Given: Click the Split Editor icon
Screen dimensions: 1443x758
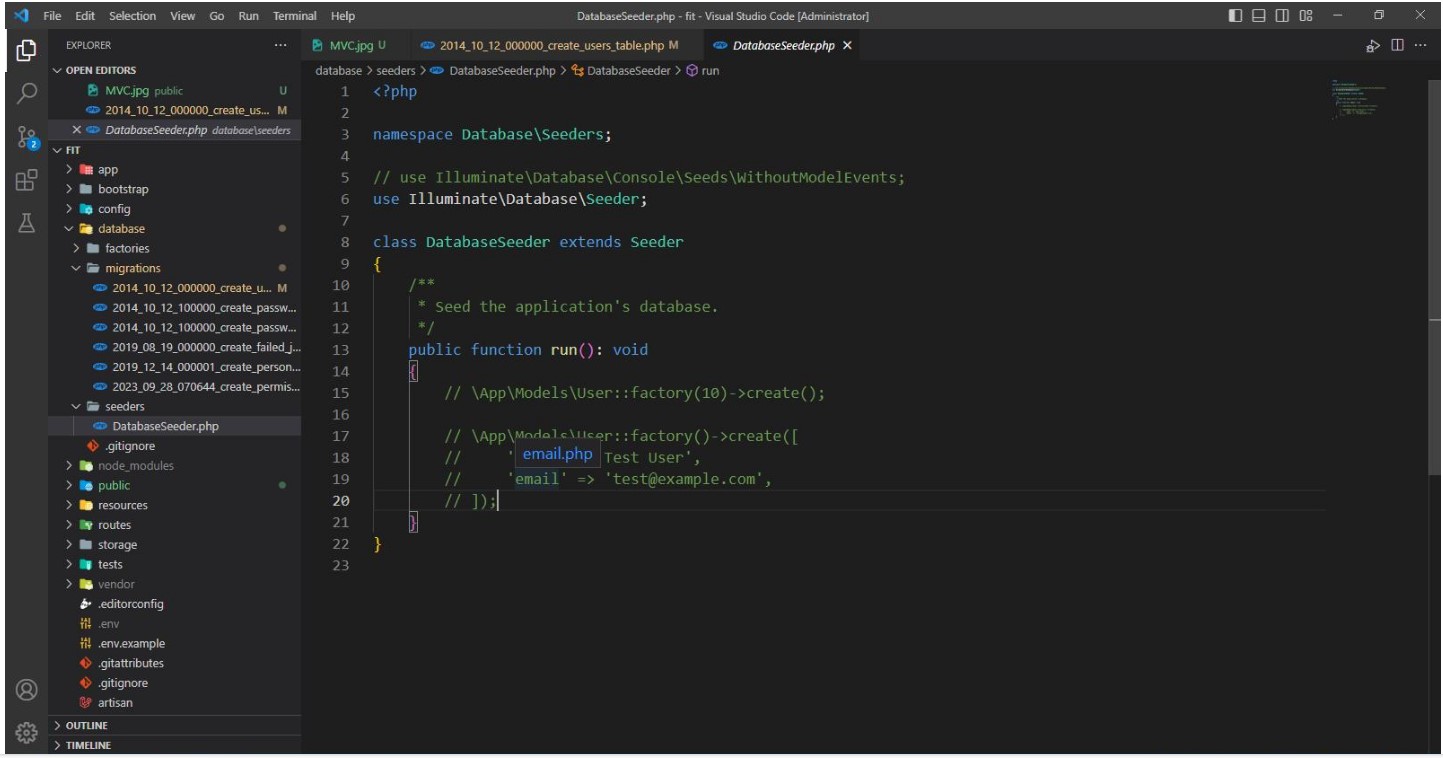Looking at the screenshot, I should (x=1397, y=46).
